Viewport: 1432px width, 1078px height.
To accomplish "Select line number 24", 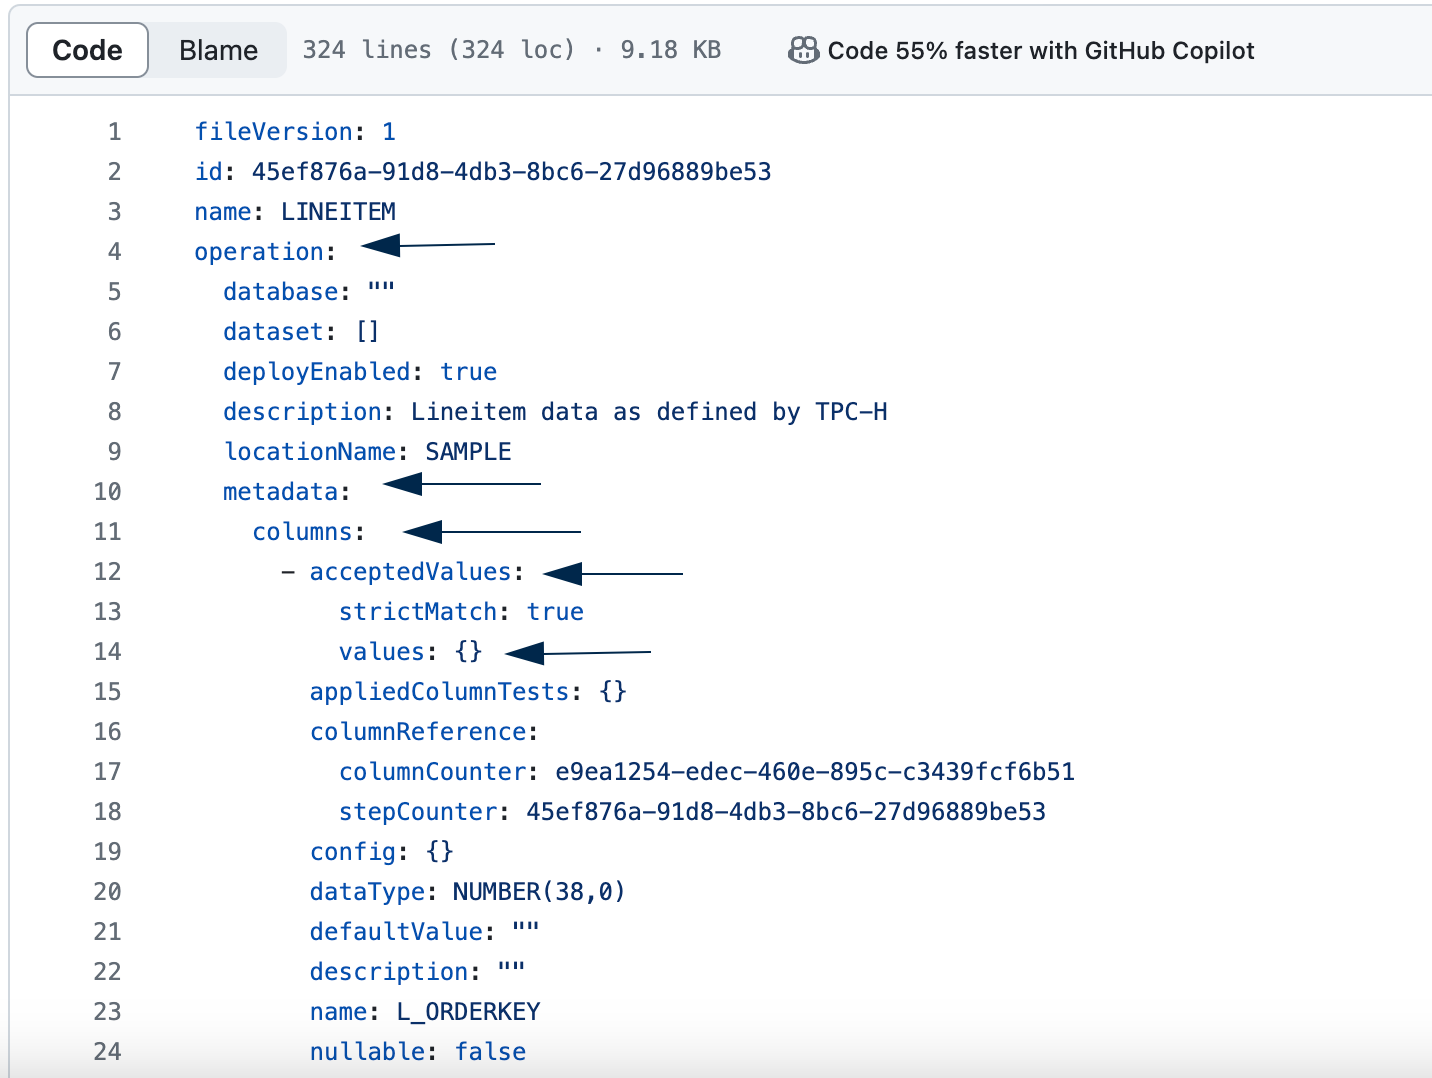I will pyautogui.click(x=107, y=1052).
